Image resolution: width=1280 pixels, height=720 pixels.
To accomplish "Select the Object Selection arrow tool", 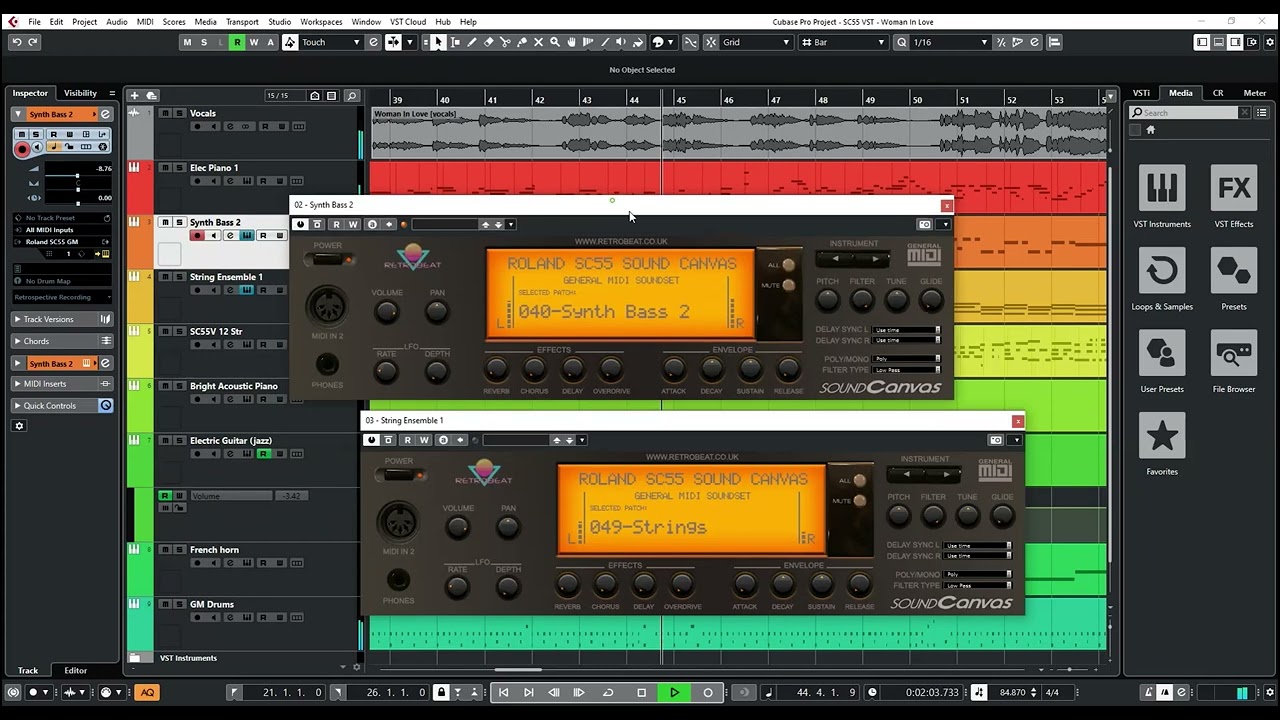I will click(x=438, y=42).
